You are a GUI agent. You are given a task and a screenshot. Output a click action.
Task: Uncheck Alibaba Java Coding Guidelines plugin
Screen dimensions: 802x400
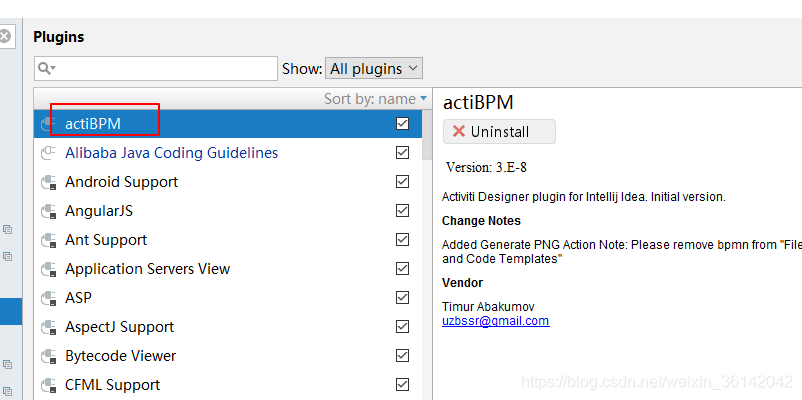point(403,153)
